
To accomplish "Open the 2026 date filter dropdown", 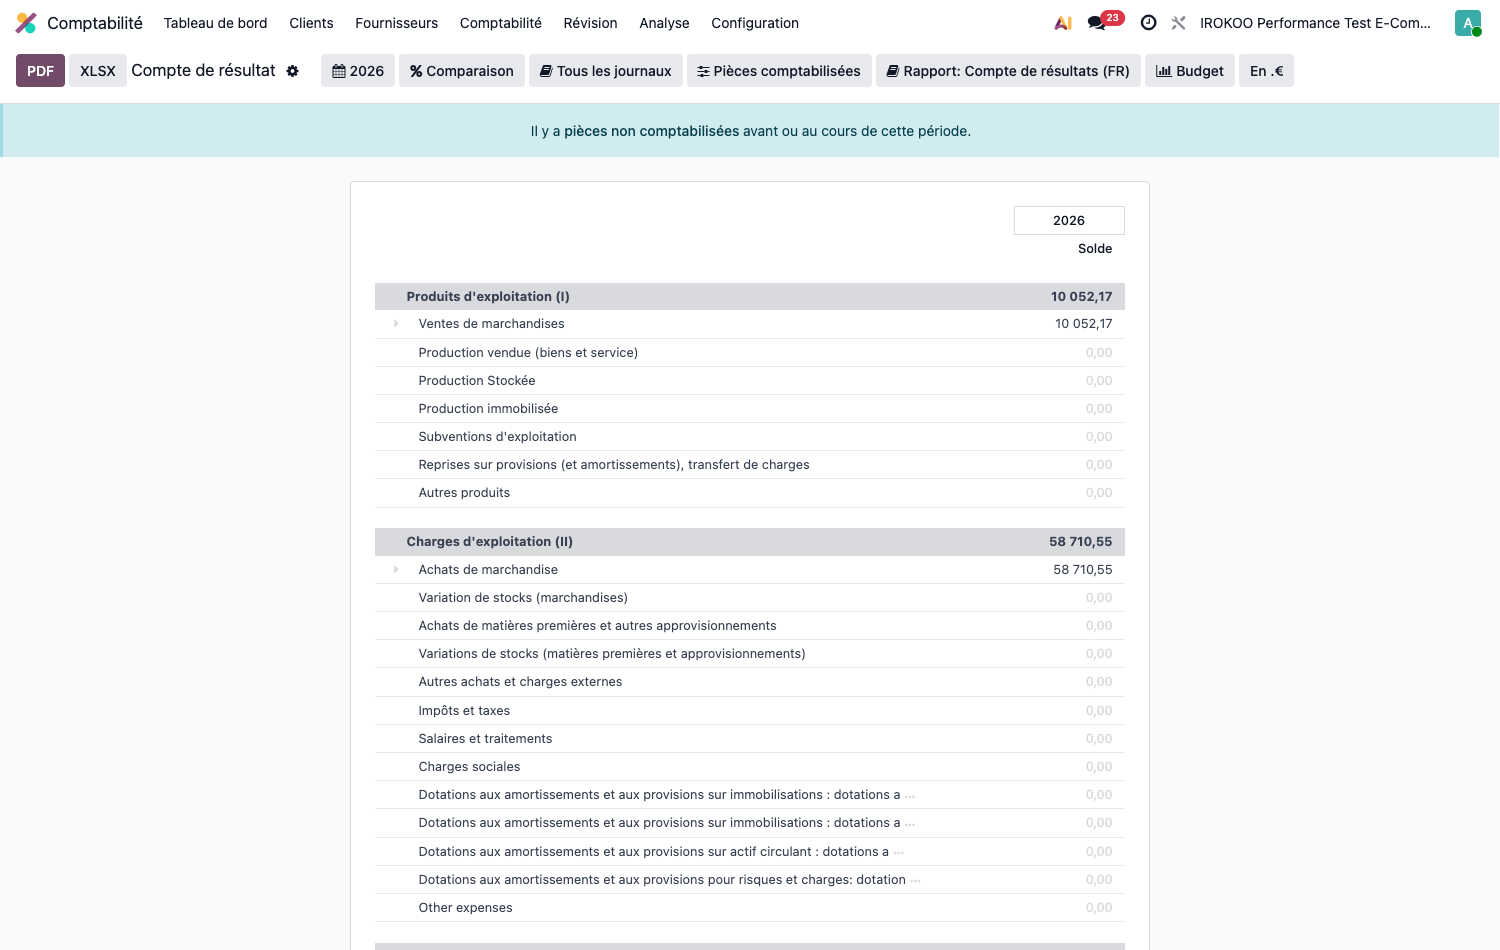I will 358,71.
